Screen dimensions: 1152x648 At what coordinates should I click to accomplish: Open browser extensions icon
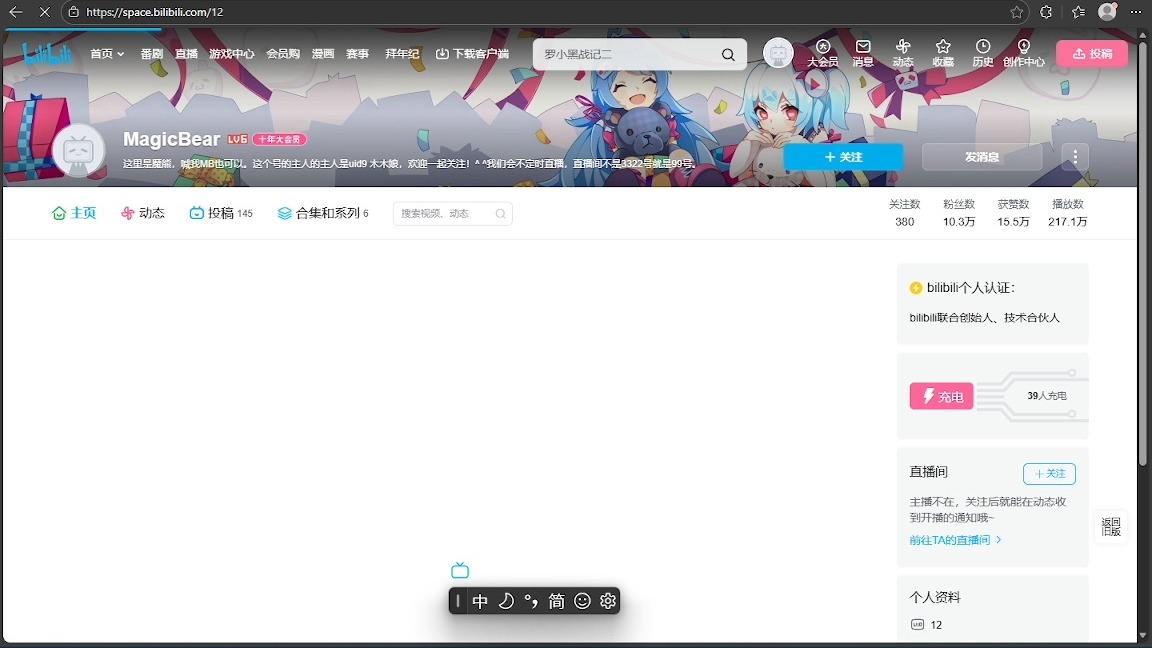1046,12
